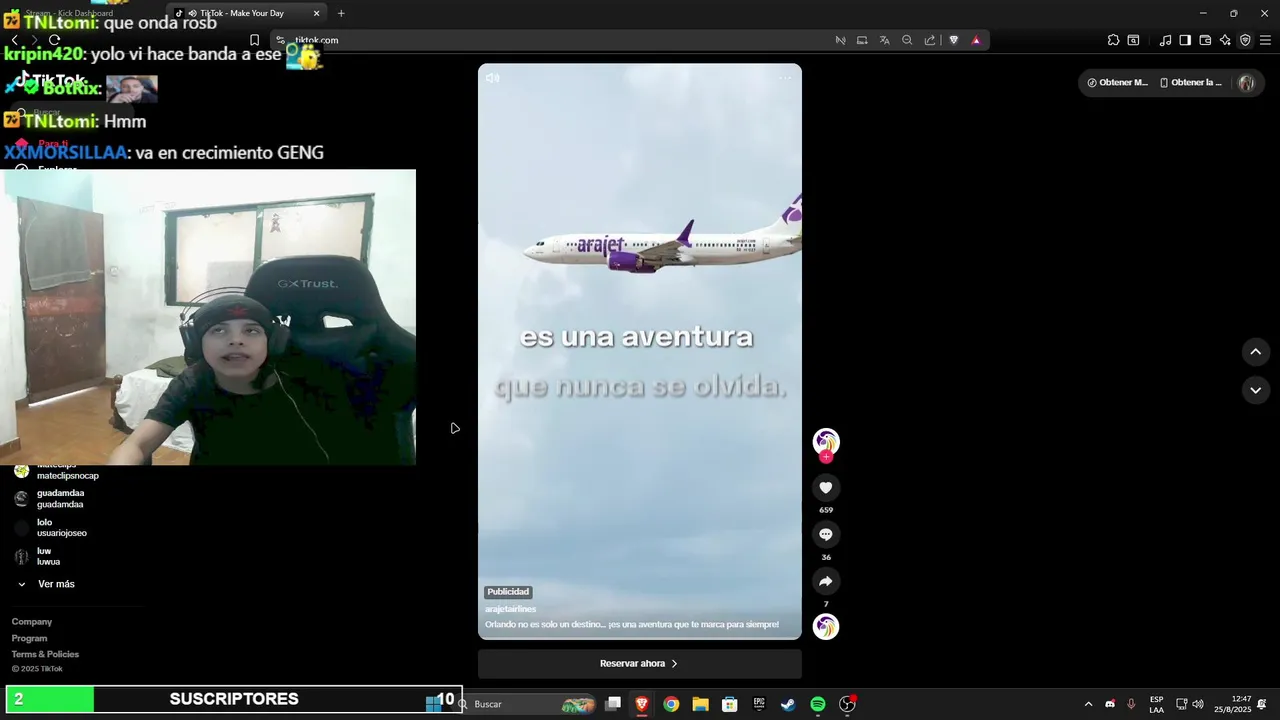Open the Brave Wallet icon
This screenshot has width=1280, height=720.
1205,40
